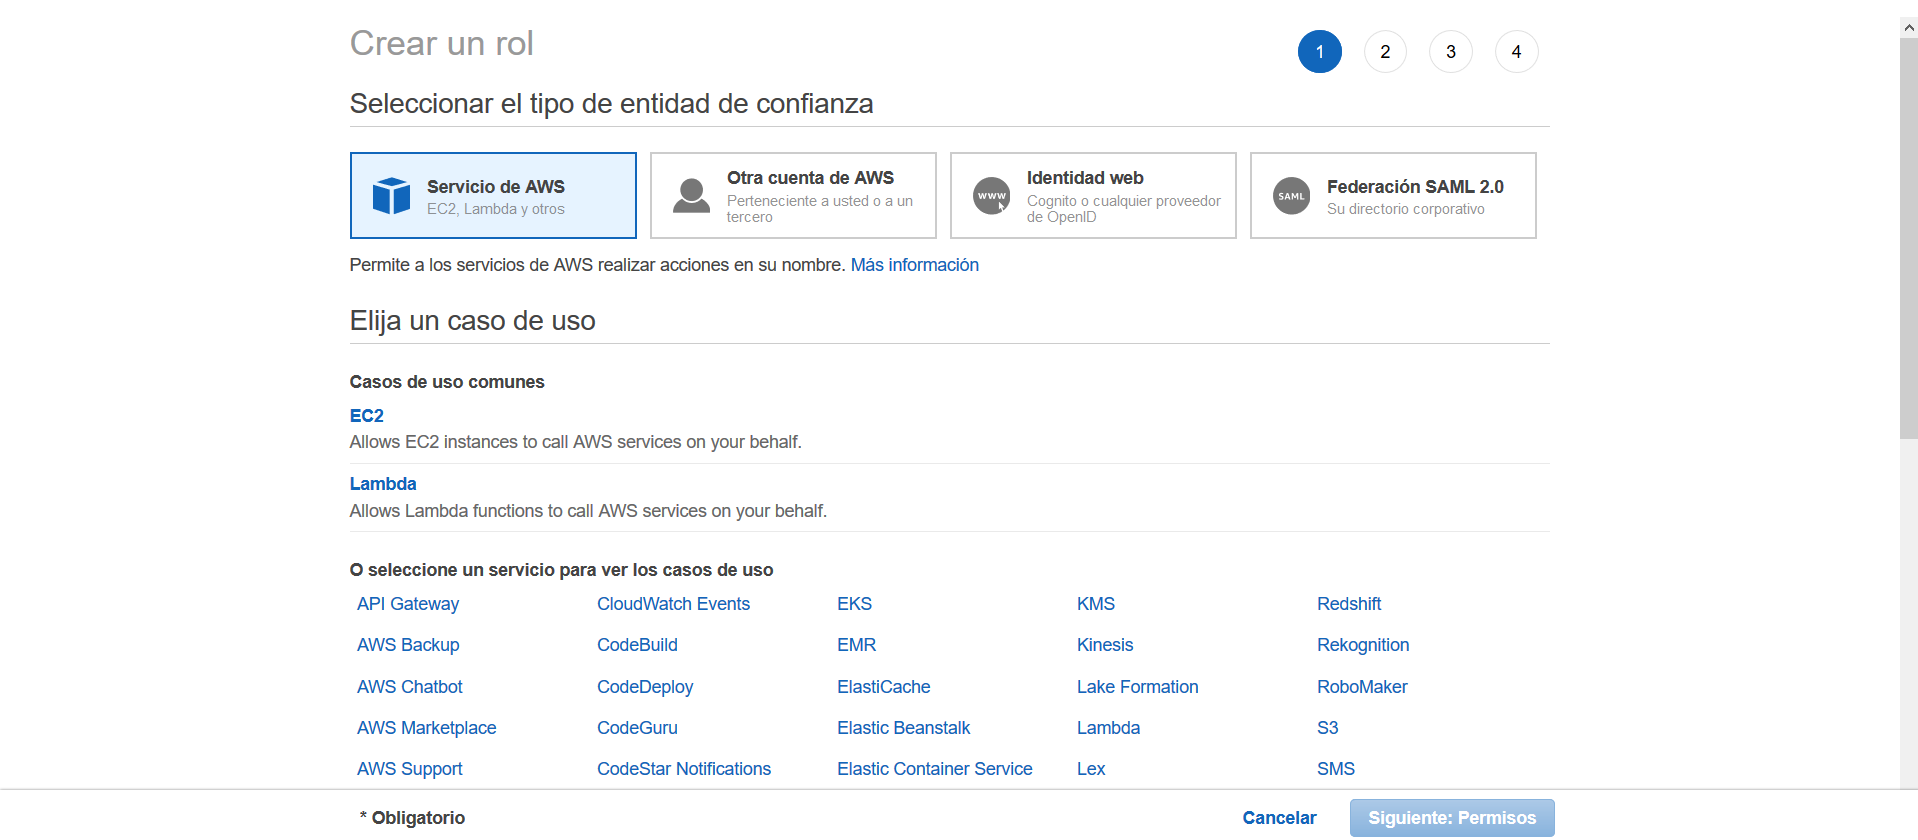Viewport: 1918px width, 840px height.
Task: Choose the AWS Backup service
Action: tap(408, 645)
